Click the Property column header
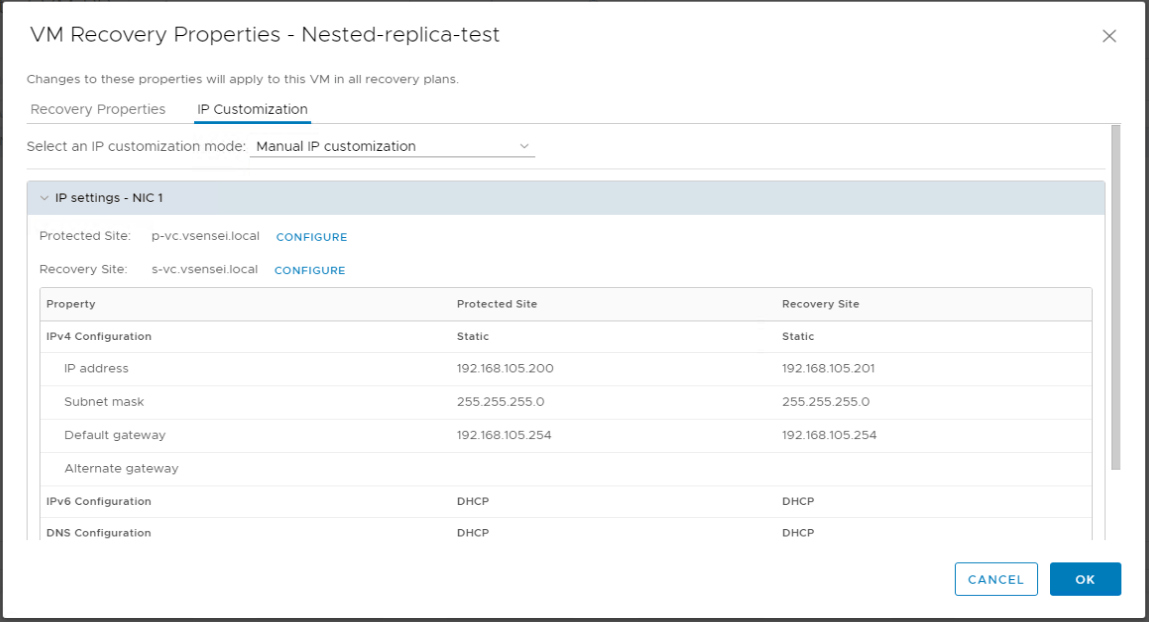 (71, 304)
